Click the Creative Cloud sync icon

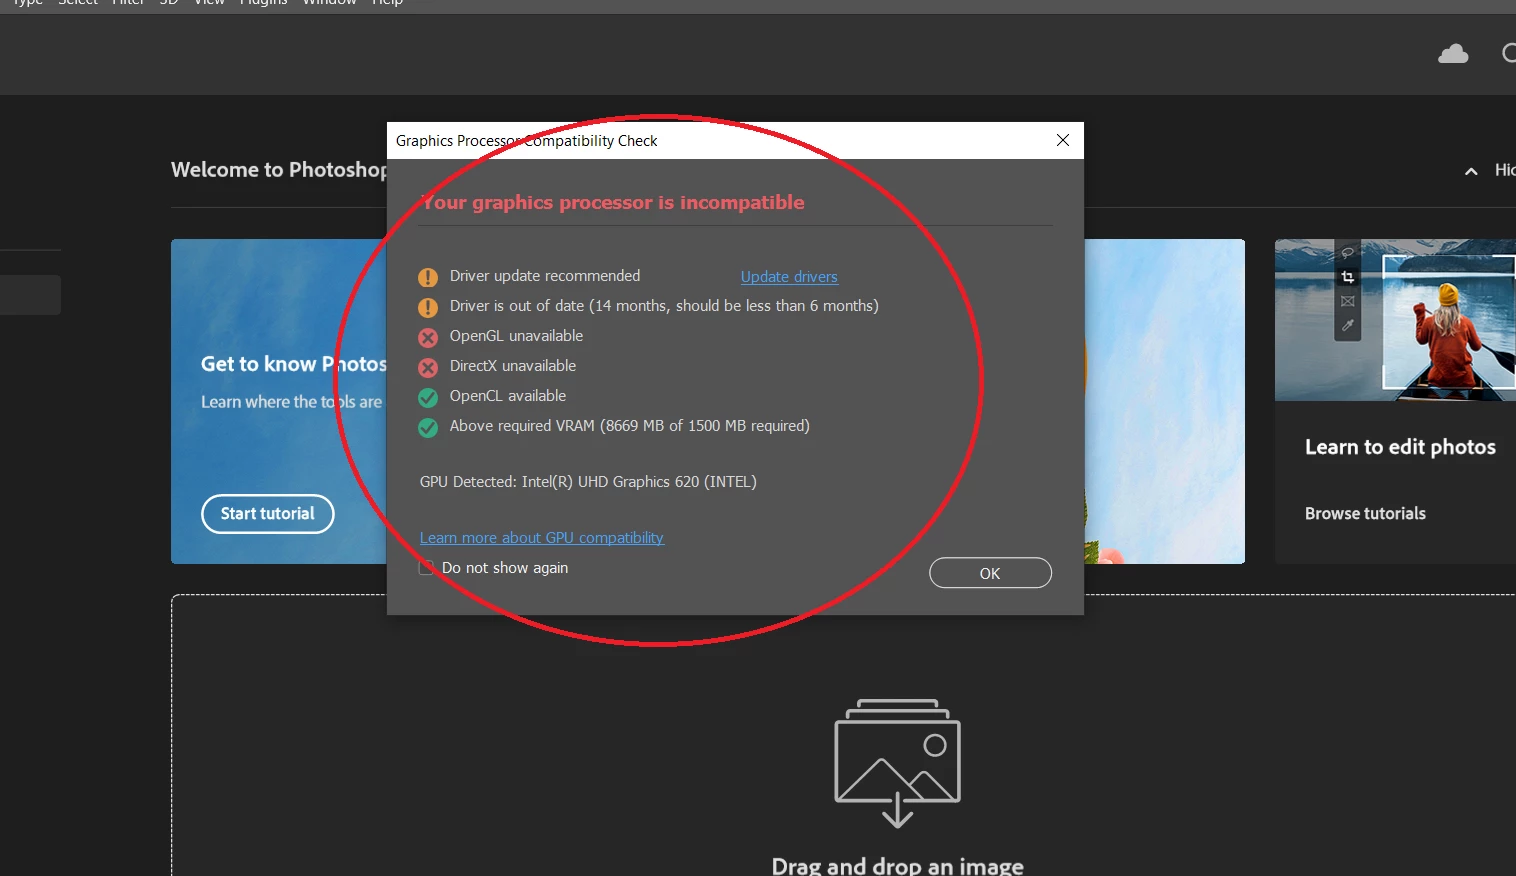pos(1453,54)
